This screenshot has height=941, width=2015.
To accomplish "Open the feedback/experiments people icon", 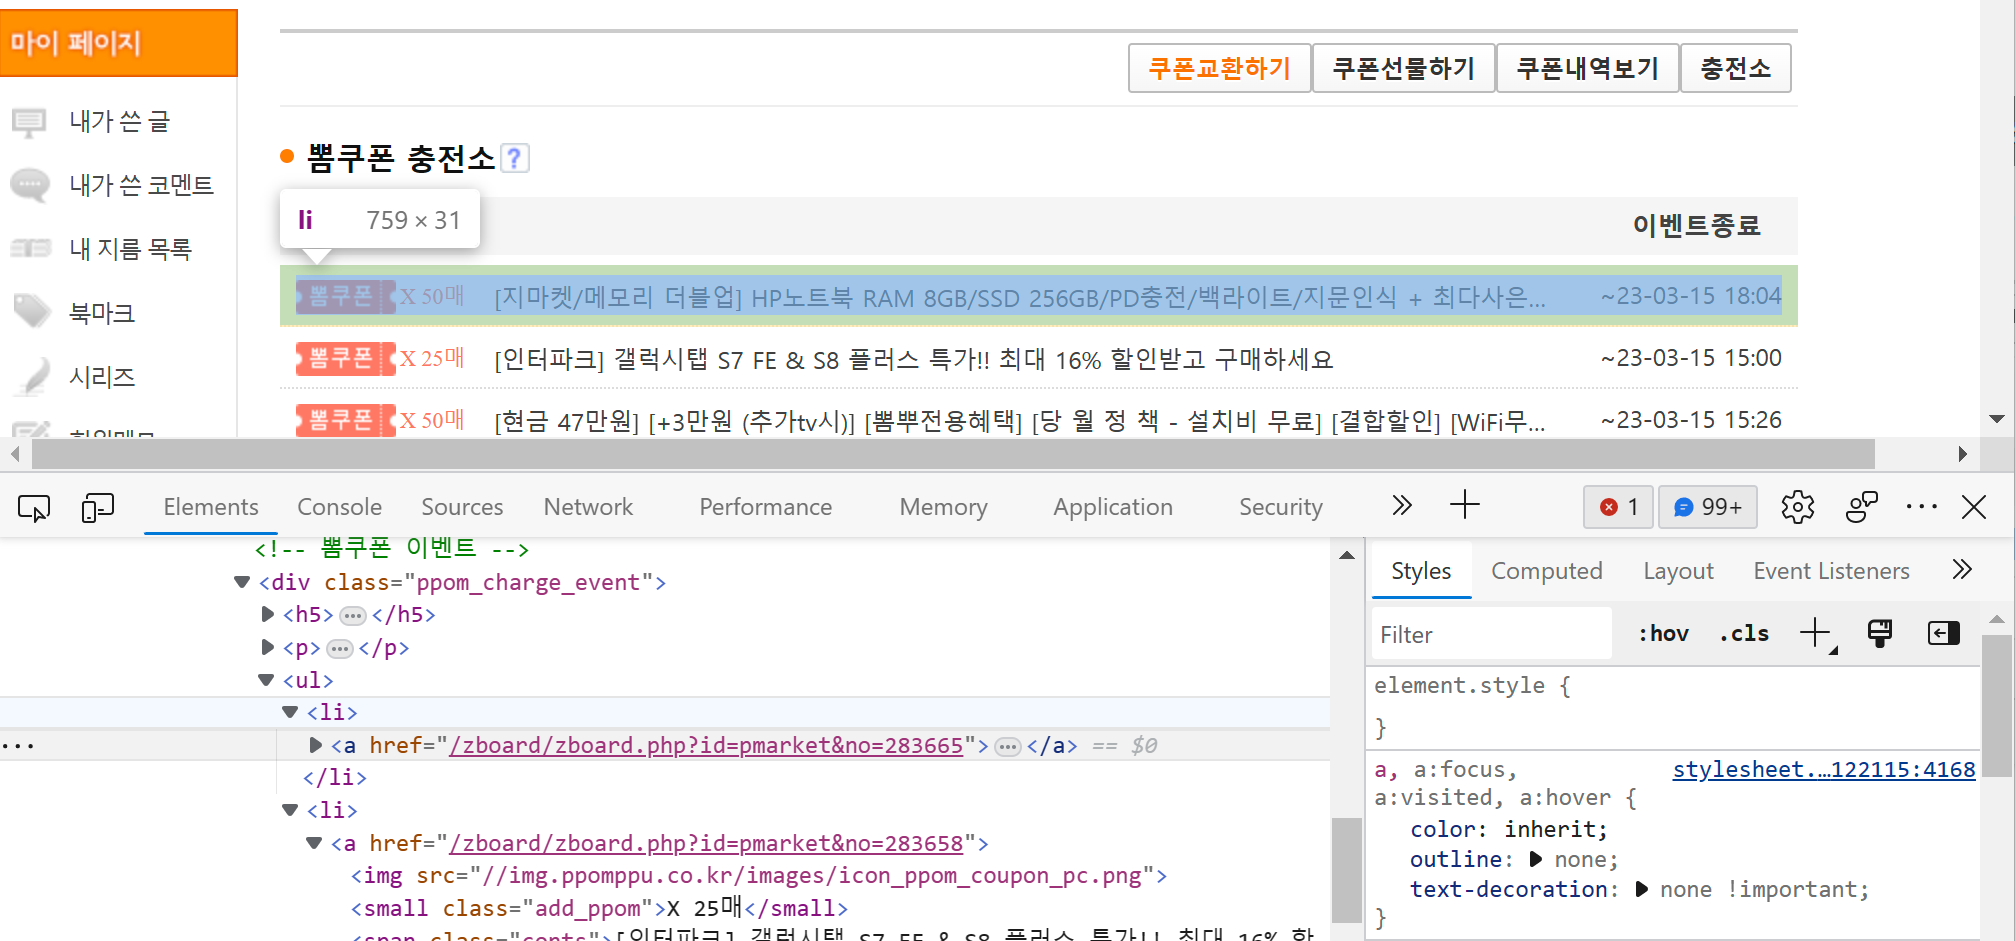I will click(1861, 507).
